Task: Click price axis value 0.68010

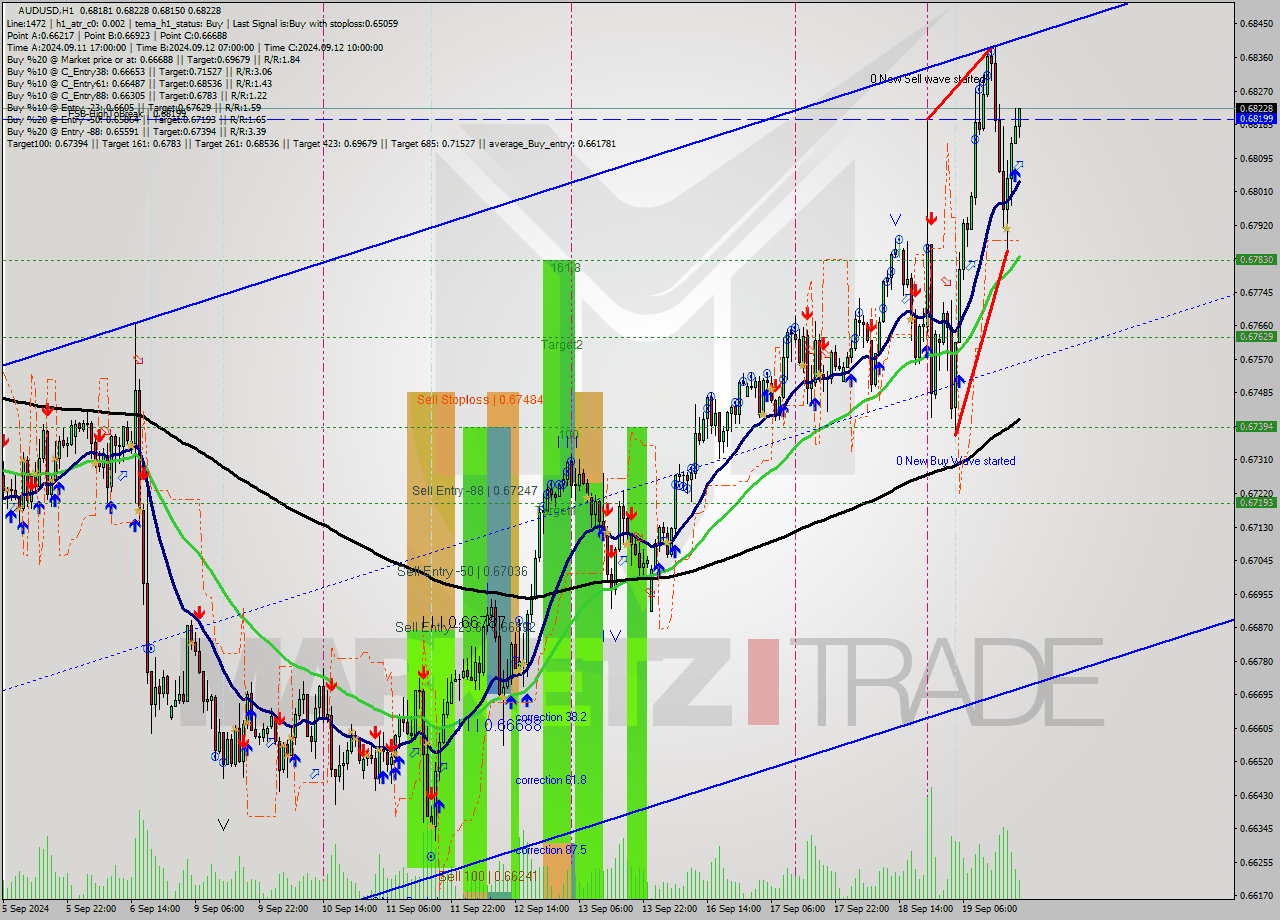Action: pyautogui.click(x=1255, y=191)
